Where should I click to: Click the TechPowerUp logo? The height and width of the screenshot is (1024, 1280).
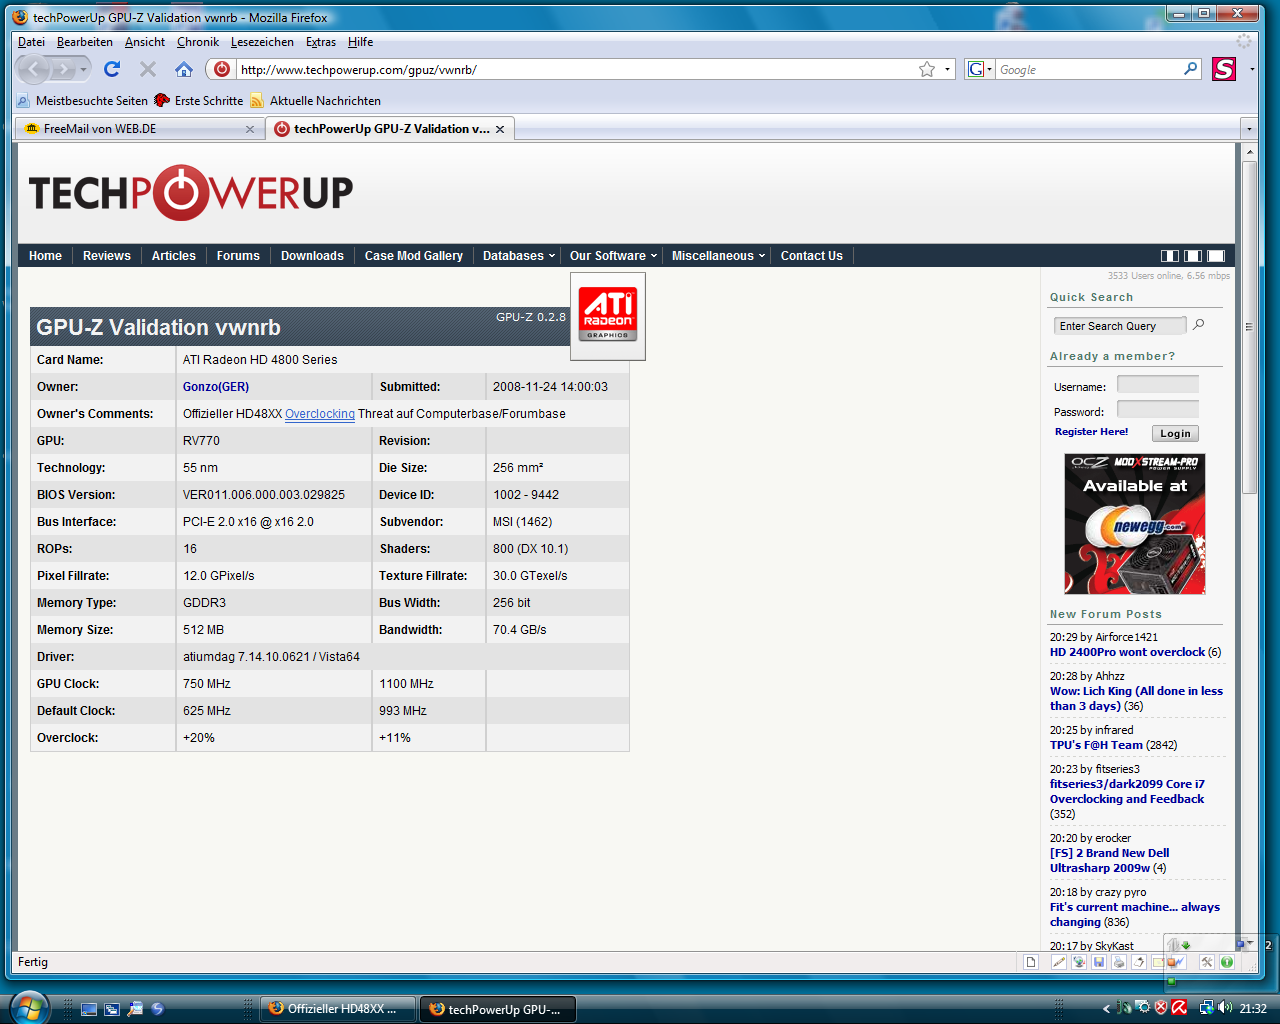pyautogui.click(x=191, y=193)
